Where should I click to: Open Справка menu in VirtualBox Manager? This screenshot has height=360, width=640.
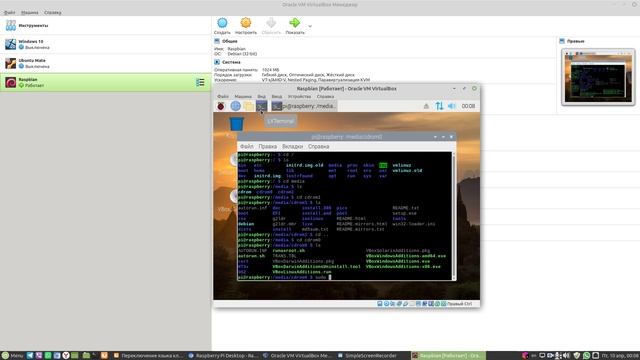tap(53, 13)
